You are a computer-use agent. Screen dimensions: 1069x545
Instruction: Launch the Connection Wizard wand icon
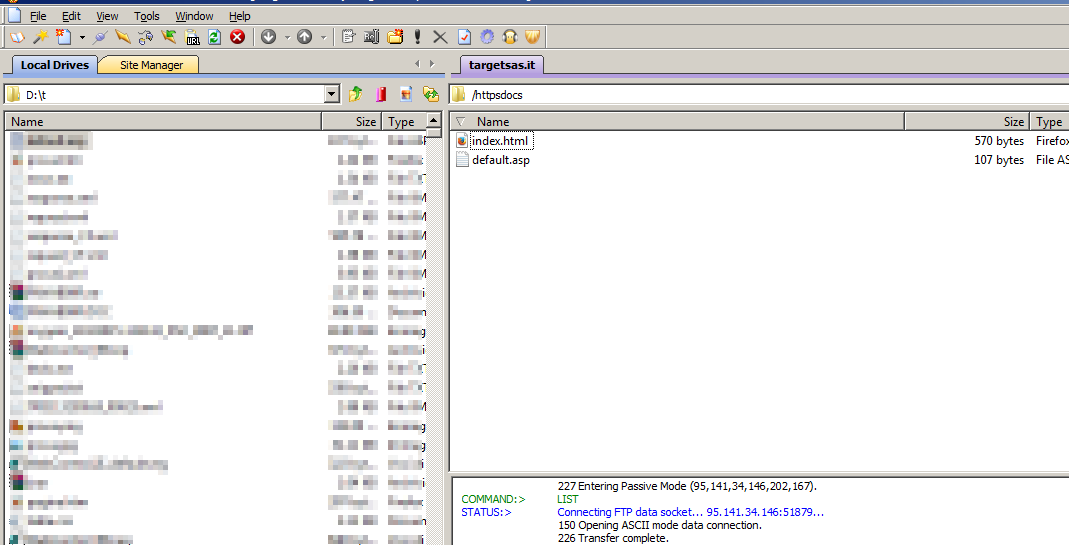click(40, 37)
